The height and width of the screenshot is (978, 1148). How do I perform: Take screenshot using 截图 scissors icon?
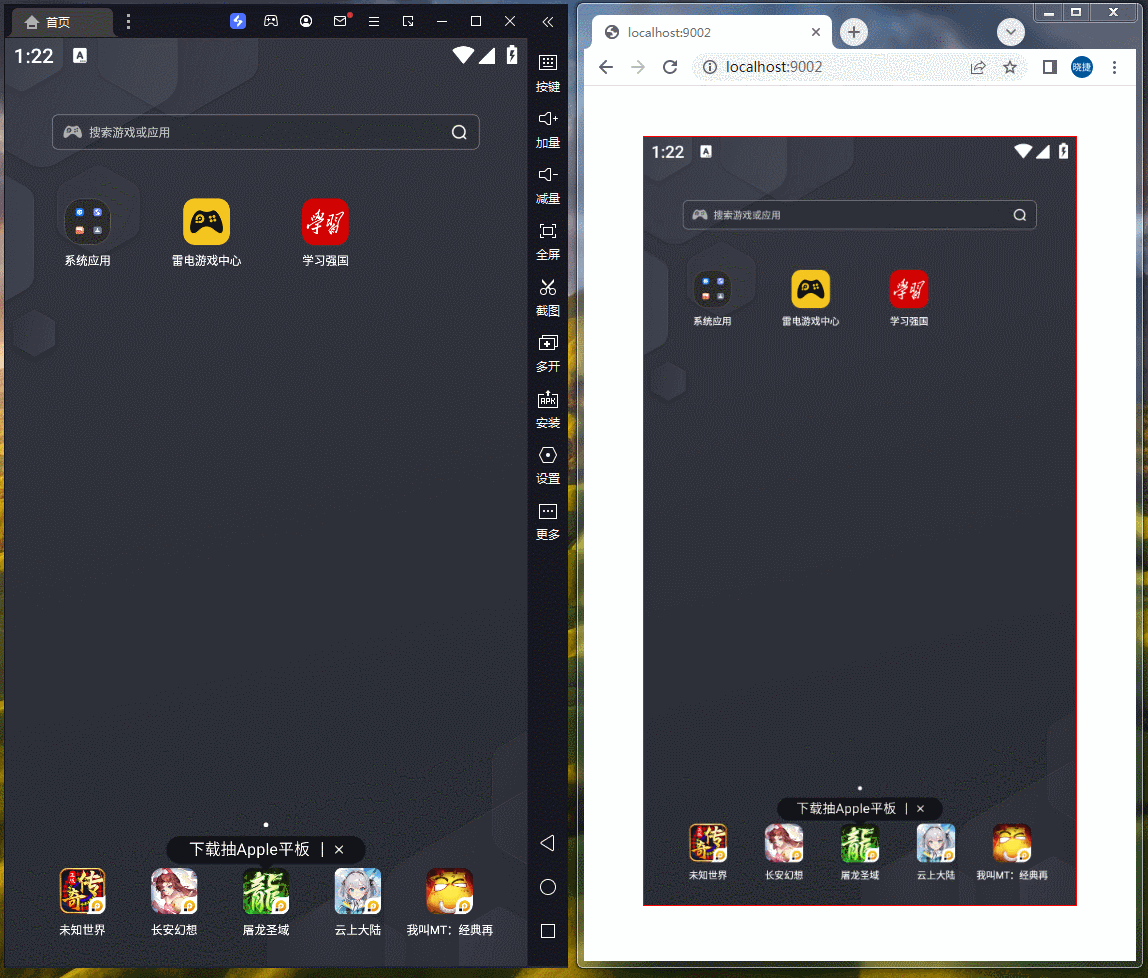pos(548,297)
